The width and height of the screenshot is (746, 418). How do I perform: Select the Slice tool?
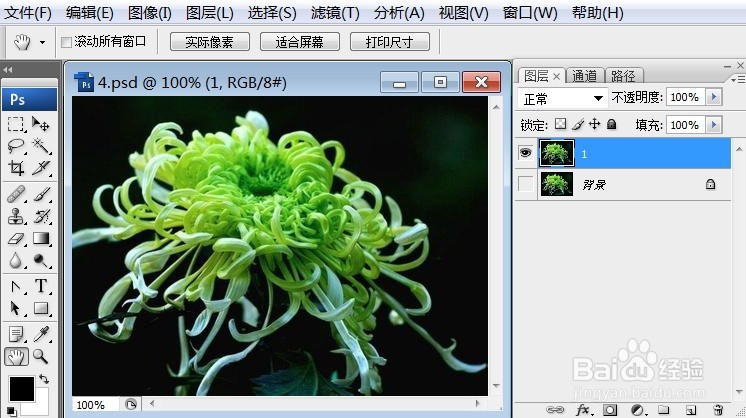click(x=41, y=167)
